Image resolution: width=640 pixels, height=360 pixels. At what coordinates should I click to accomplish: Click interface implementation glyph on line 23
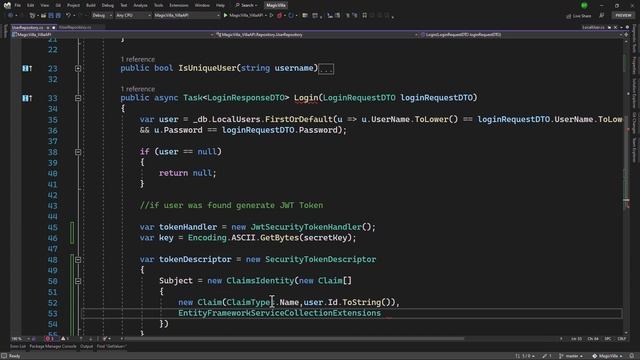pos(27,69)
